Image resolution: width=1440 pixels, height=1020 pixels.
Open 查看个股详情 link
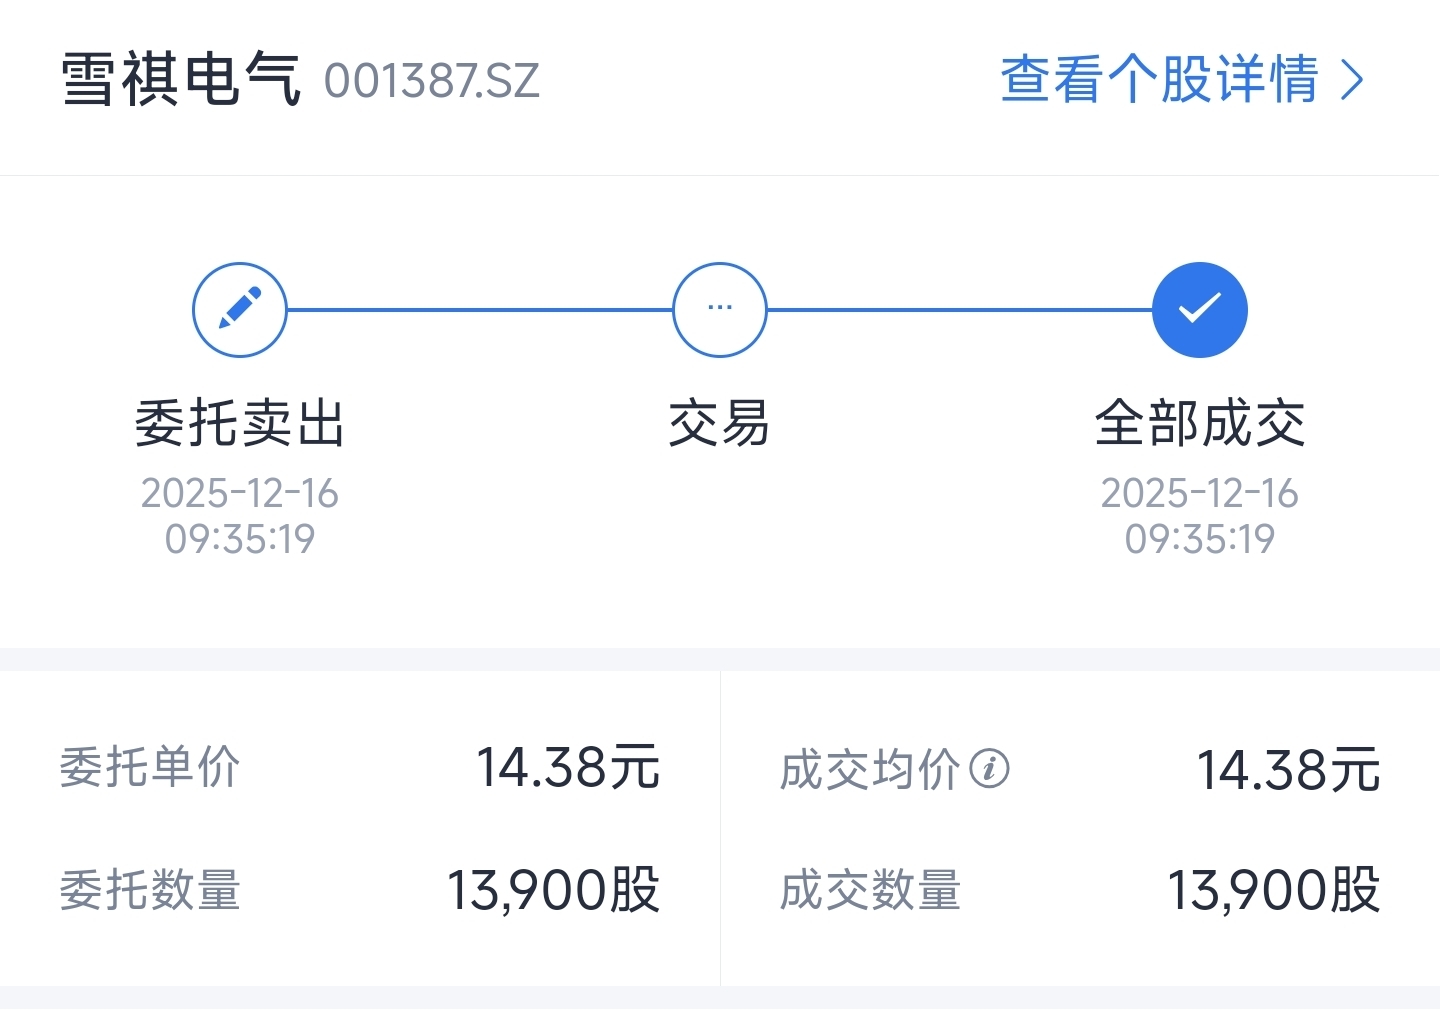(x=1160, y=80)
